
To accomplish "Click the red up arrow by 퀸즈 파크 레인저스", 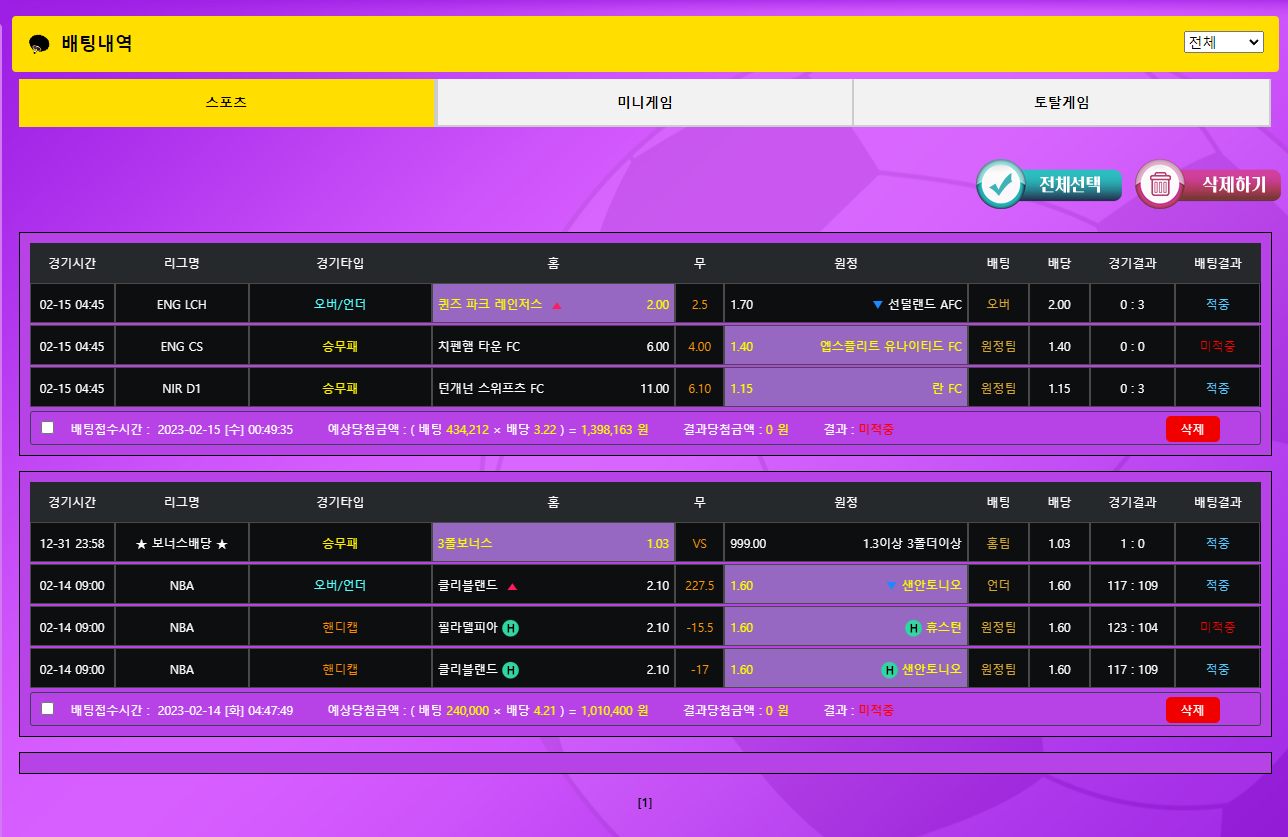I will click(557, 305).
